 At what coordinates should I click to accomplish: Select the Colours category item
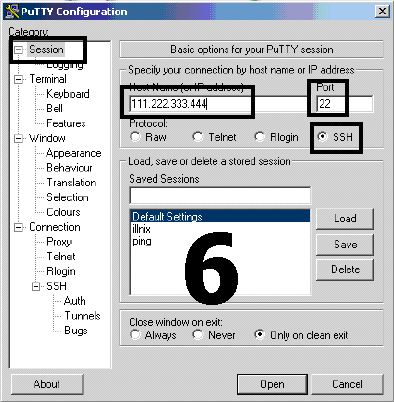point(63,212)
